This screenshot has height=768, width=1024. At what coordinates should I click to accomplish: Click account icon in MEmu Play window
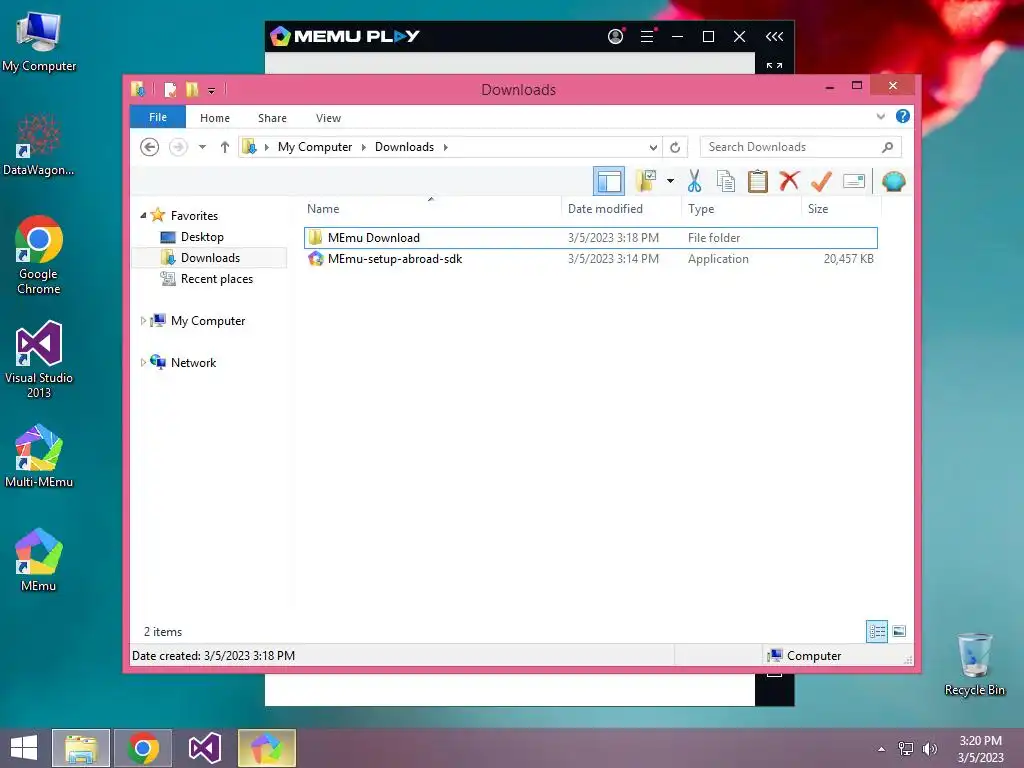(x=616, y=36)
